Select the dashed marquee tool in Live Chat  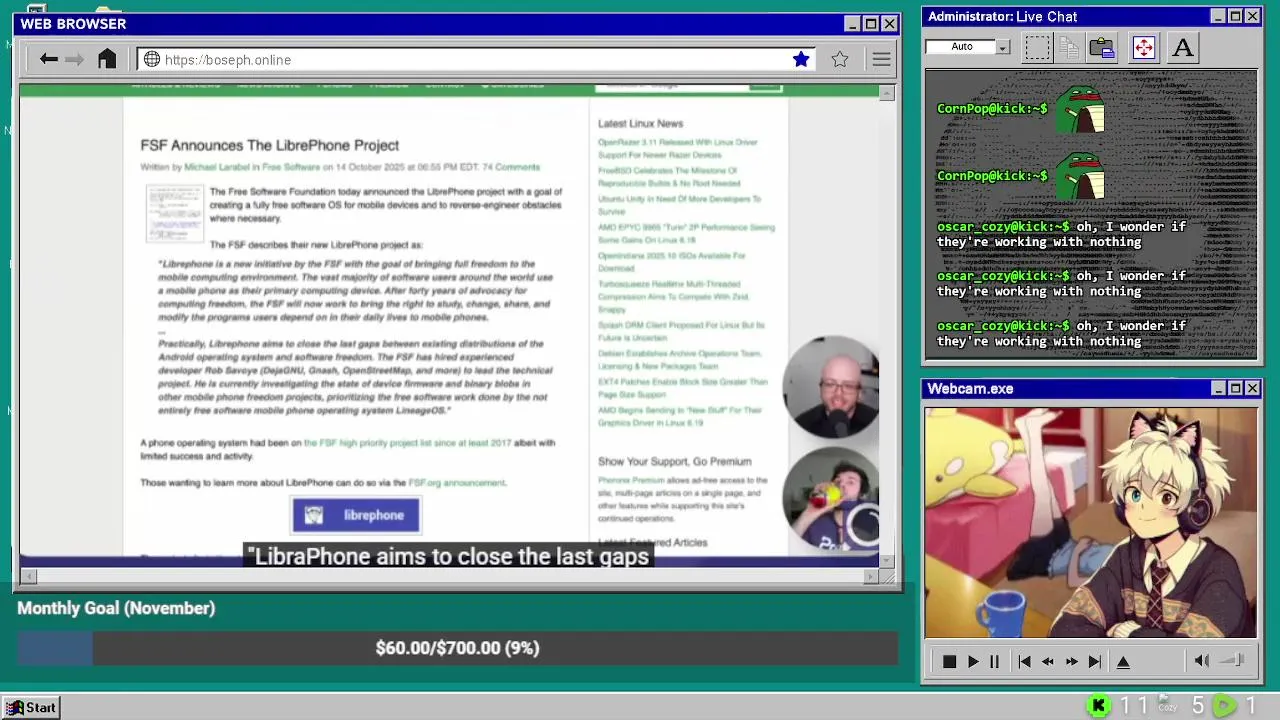tap(1037, 47)
